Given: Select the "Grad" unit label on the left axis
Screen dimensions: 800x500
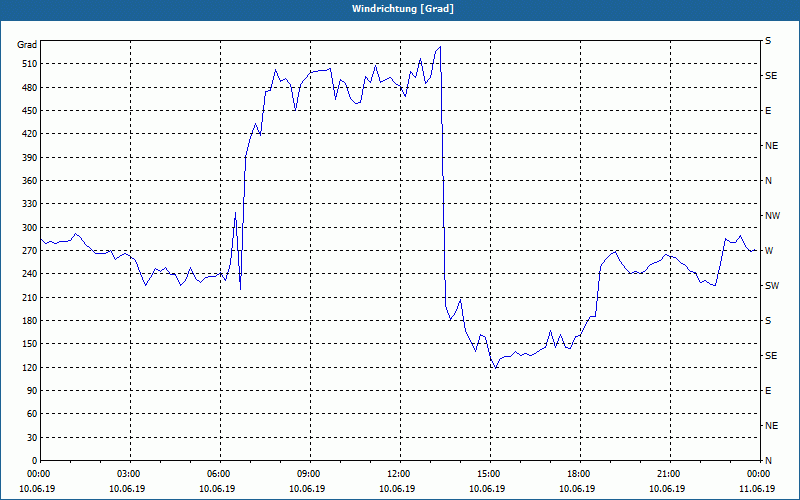Looking at the screenshot, I should click(x=27, y=45).
